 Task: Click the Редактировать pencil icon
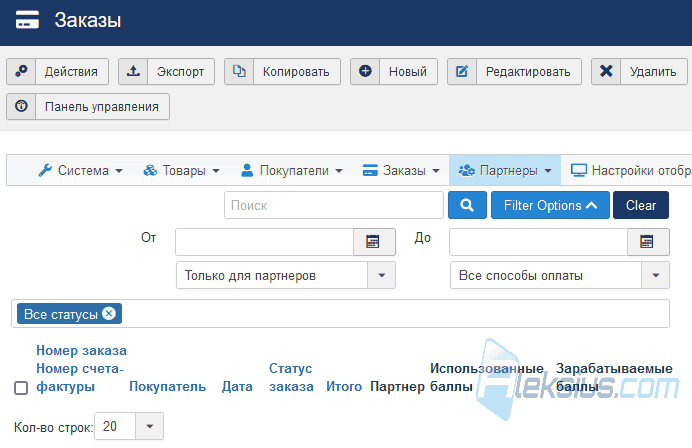(462, 71)
